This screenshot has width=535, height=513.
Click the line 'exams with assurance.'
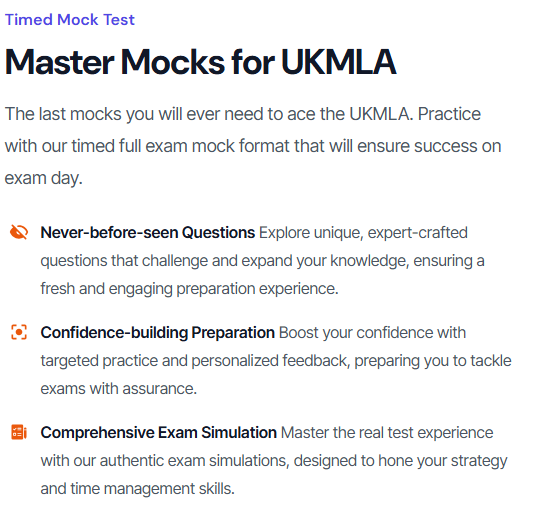point(119,389)
